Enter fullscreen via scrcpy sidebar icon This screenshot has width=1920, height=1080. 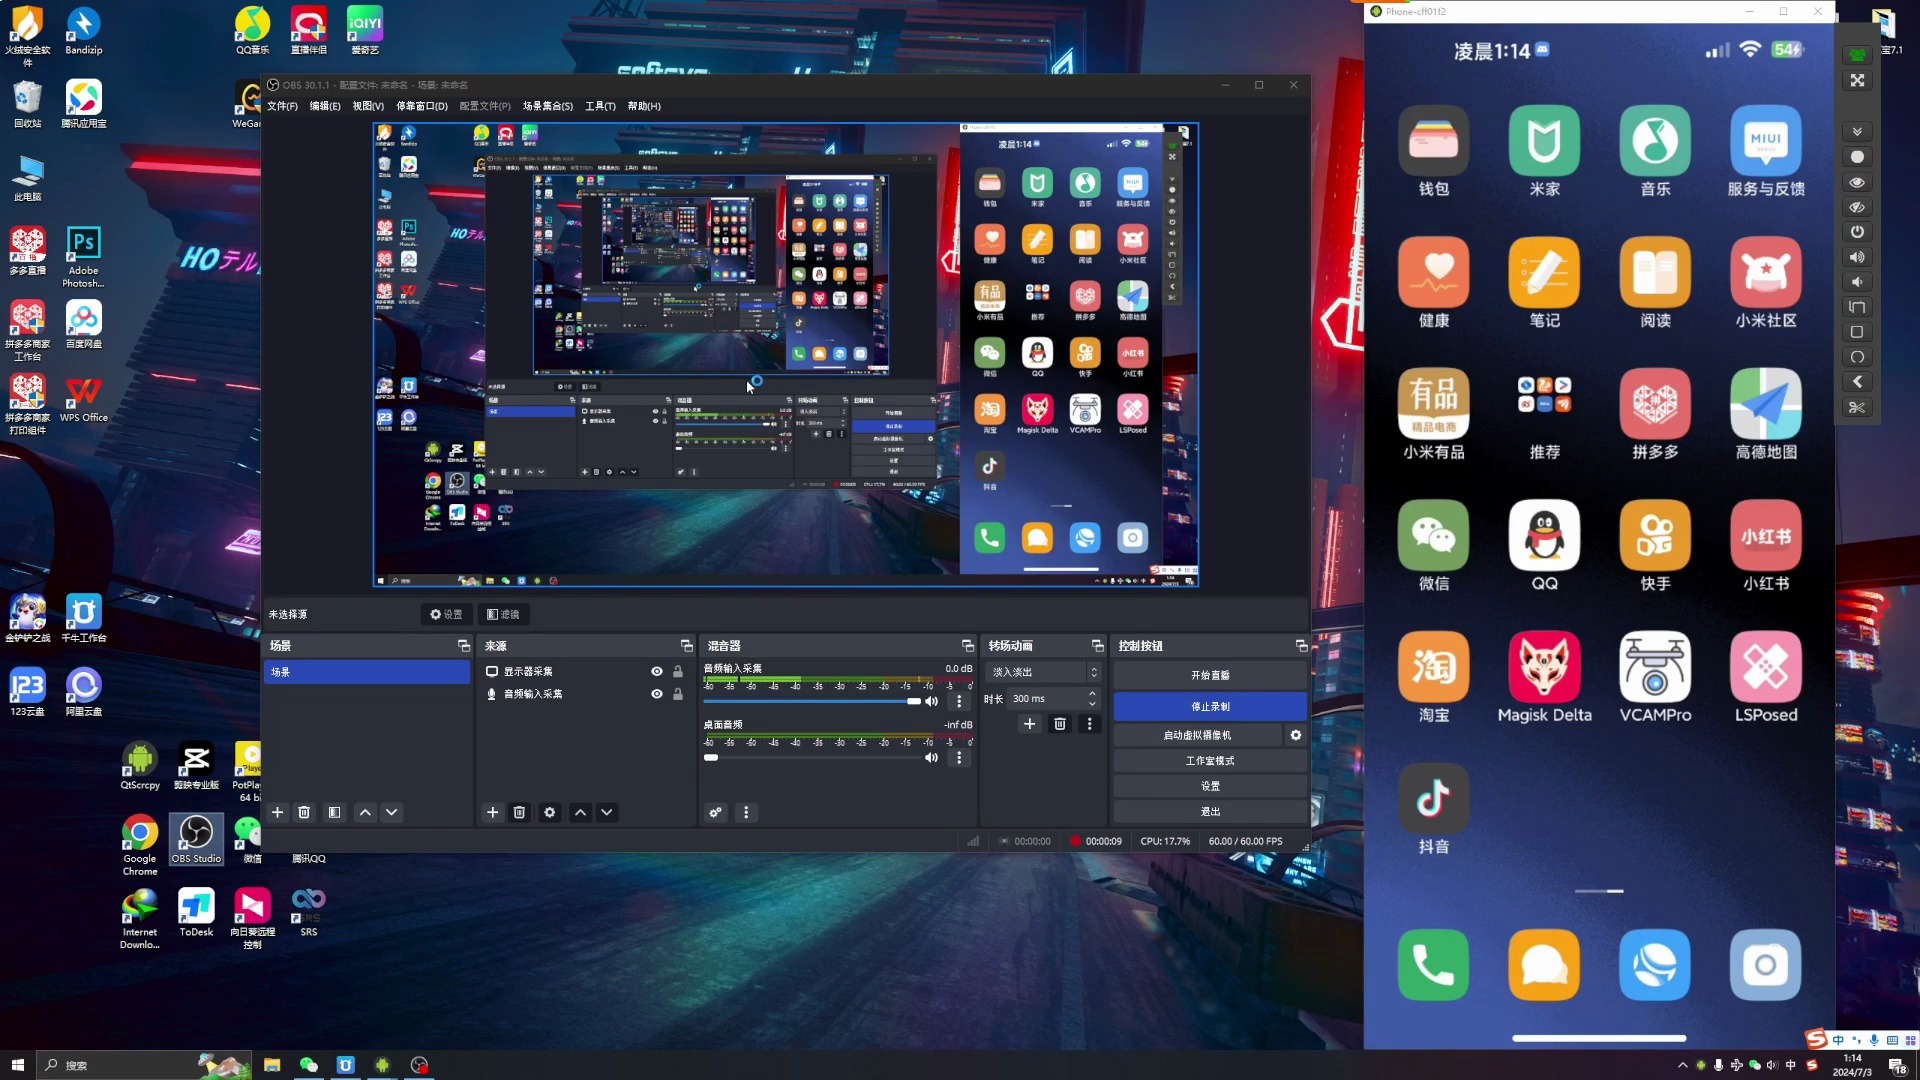coord(1857,81)
